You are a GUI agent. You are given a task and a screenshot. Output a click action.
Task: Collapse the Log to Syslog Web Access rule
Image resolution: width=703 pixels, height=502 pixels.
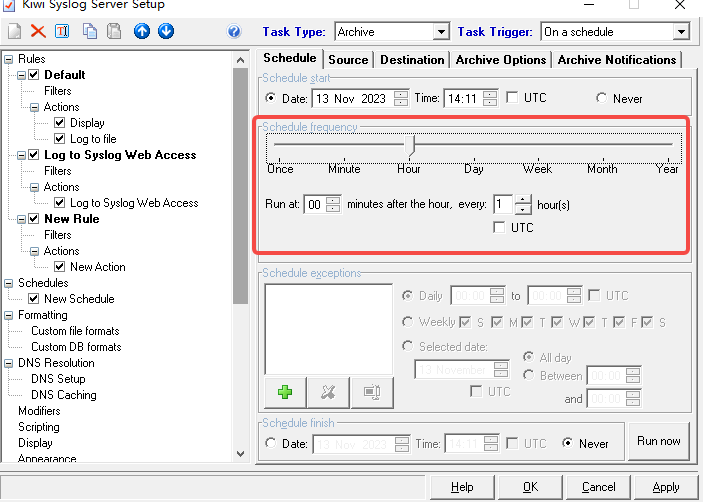point(22,156)
